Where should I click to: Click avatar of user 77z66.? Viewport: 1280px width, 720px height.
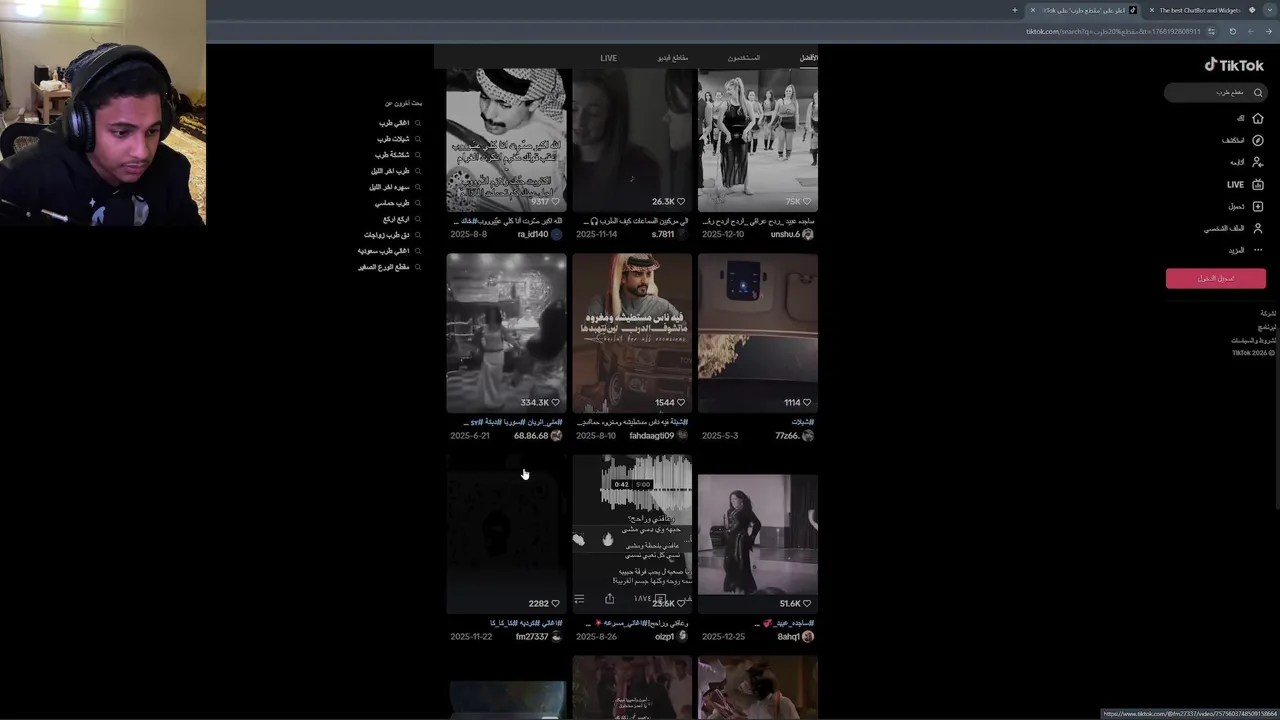808,435
